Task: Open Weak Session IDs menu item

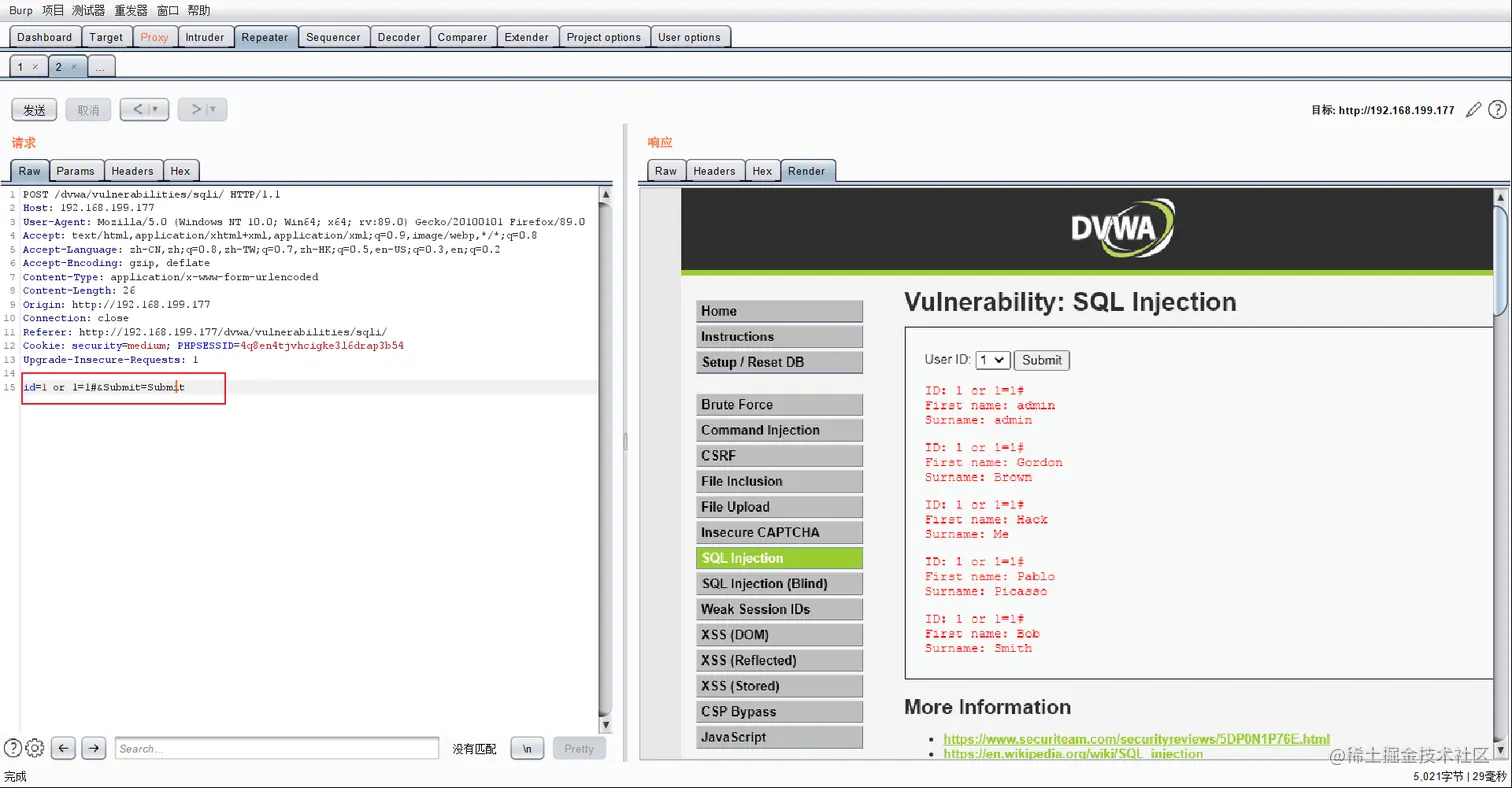Action: [x=779, y=609]
